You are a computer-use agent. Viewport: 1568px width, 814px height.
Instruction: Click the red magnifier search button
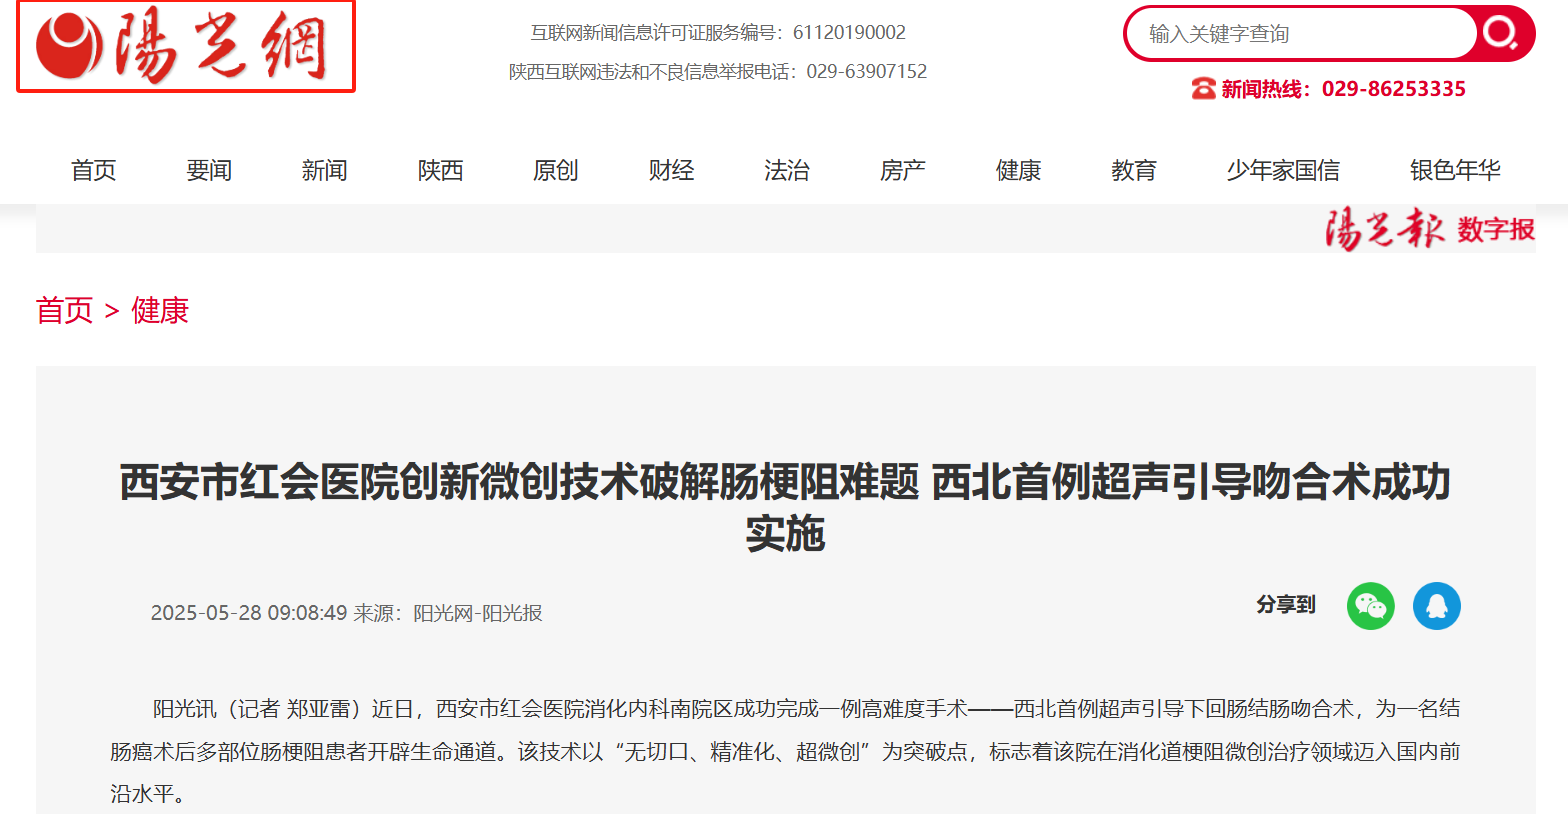click(x=1503, y=34)
